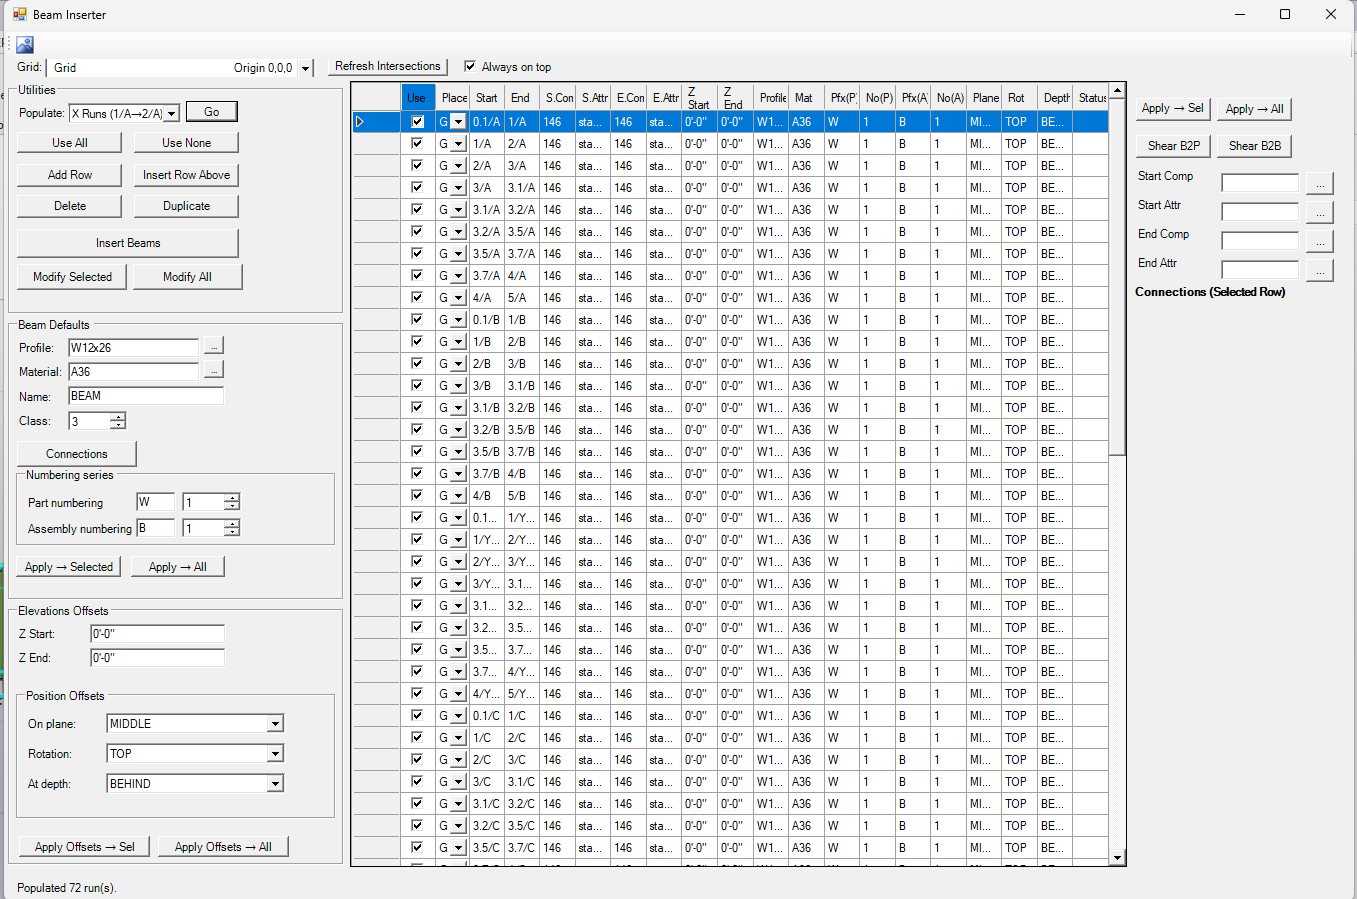Click Refresh Intersections button
Viewport: 1357px width, 899px height.
388,66
